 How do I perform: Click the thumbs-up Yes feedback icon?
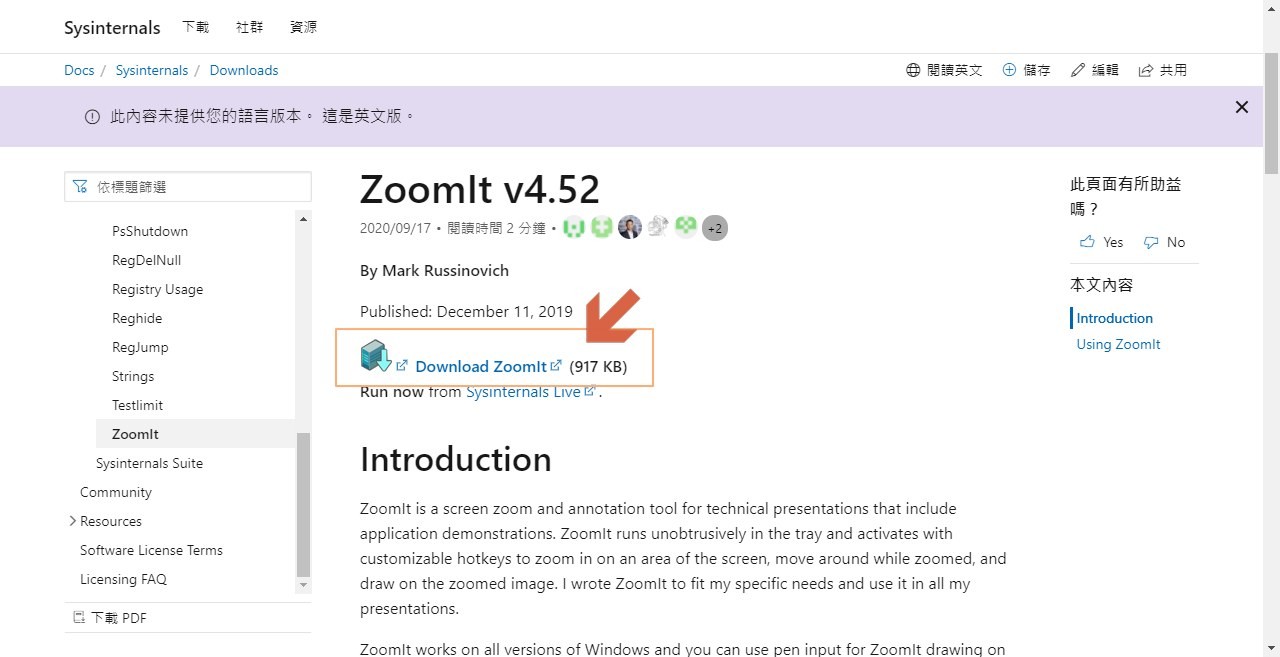pos(1088,242)
